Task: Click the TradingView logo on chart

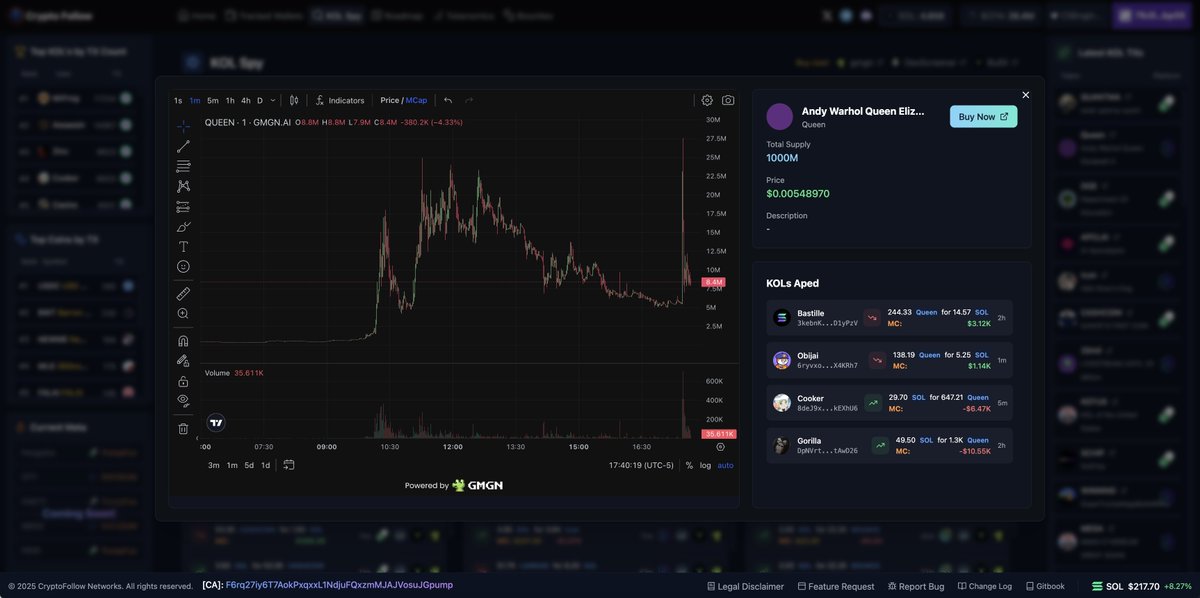Action: [x=215, y=422]
